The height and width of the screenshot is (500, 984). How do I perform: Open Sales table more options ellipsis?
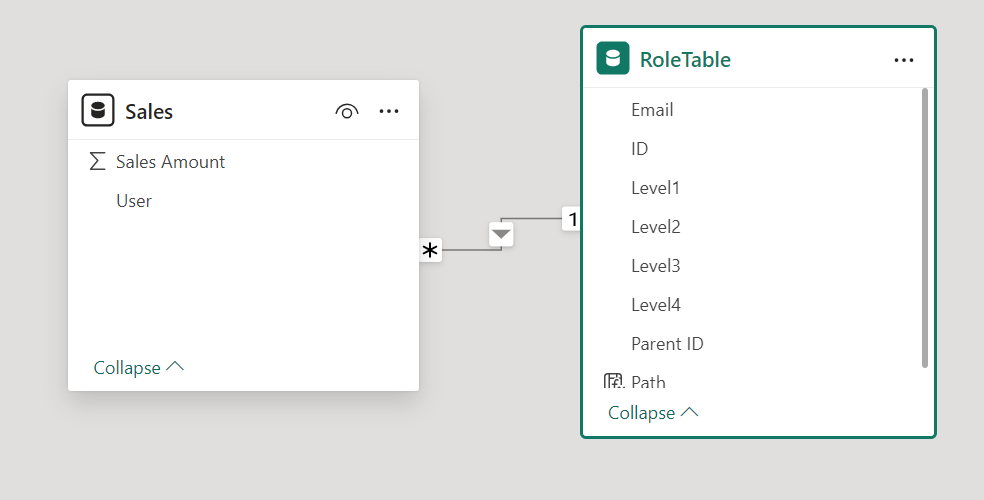point(389,111)
